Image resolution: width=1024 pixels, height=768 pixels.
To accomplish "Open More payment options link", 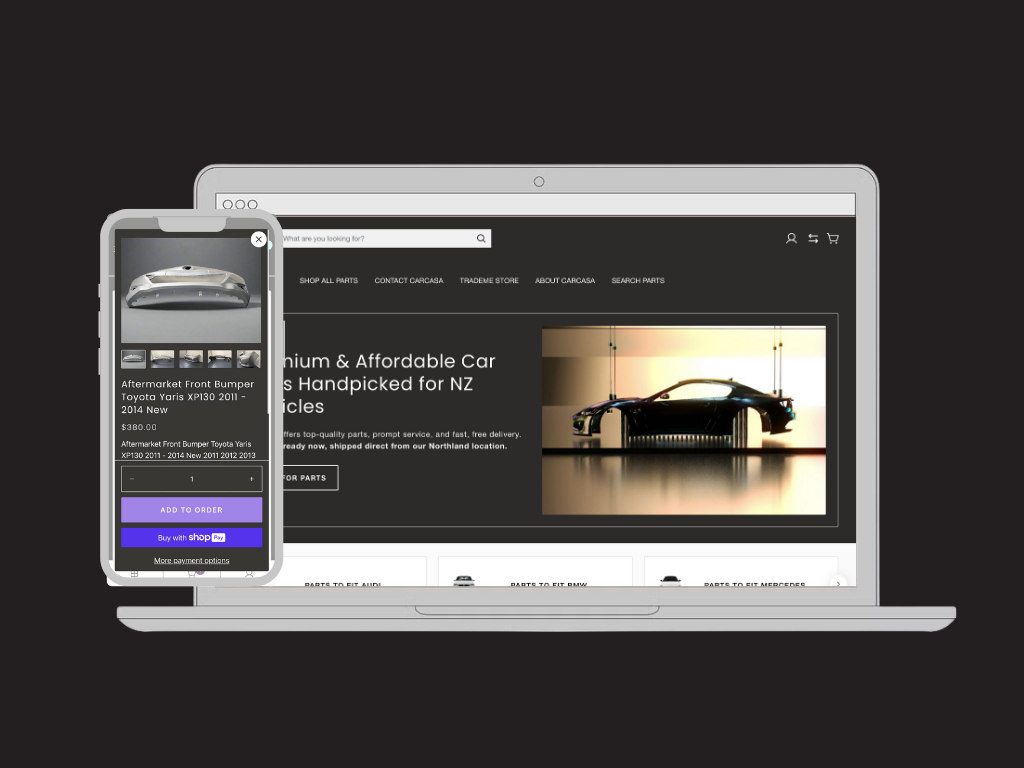I will (x=191, y=560).
